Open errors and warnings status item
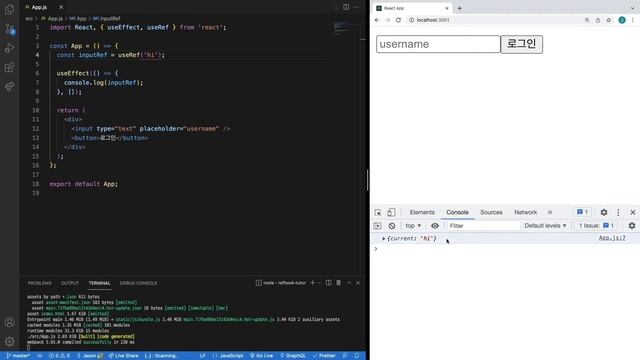 point(60,356)
